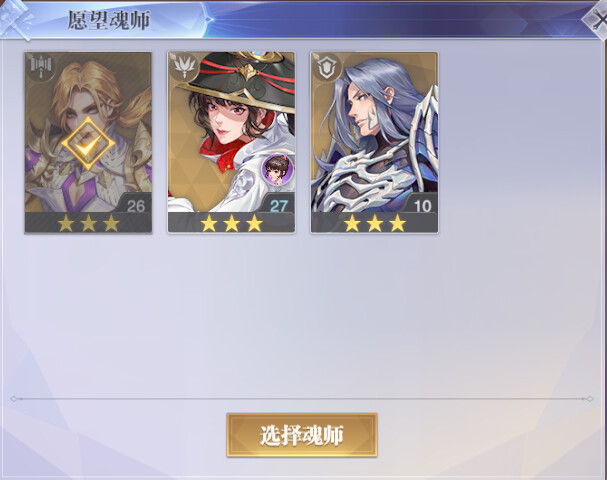Select the hat girl card as wish soul master
This screenshot has height=480, width=607.
(231, 142)
